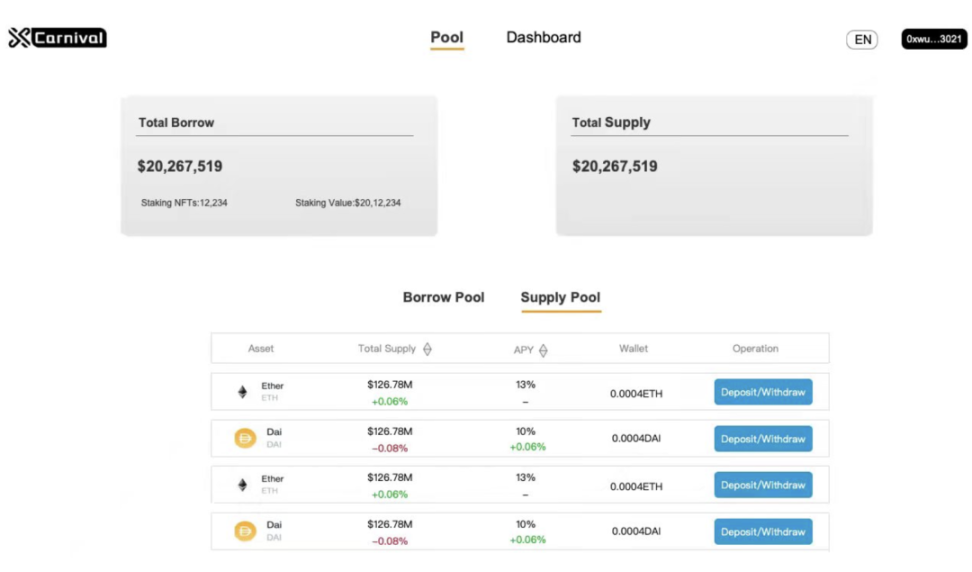Click Deposit/Withdraw for first Dai row
This screenshot has height=572, width=972.
tap(763, 439)
